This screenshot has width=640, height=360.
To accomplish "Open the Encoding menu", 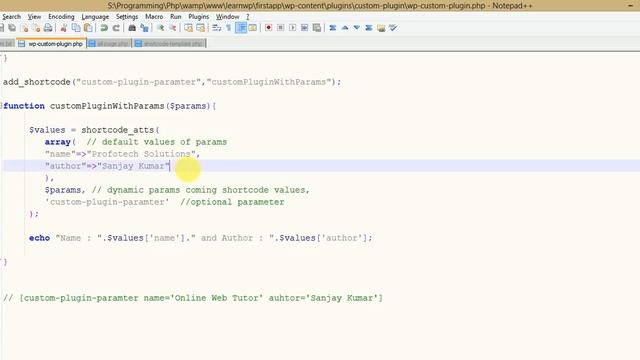I will click(x=61, y=17).
